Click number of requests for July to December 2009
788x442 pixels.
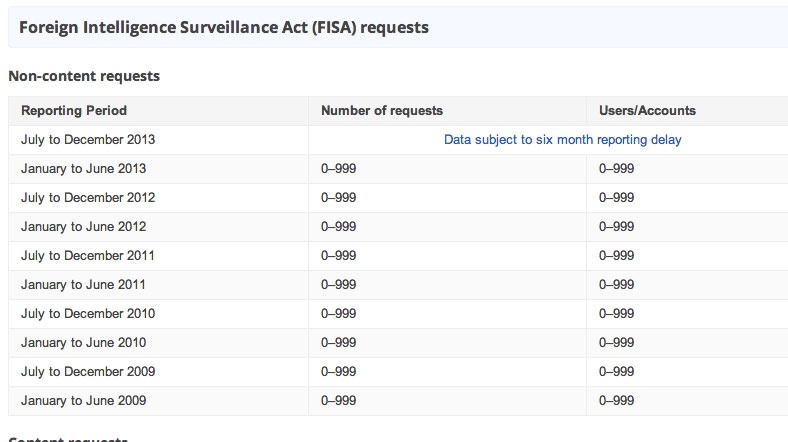click(x=339, y=372)
